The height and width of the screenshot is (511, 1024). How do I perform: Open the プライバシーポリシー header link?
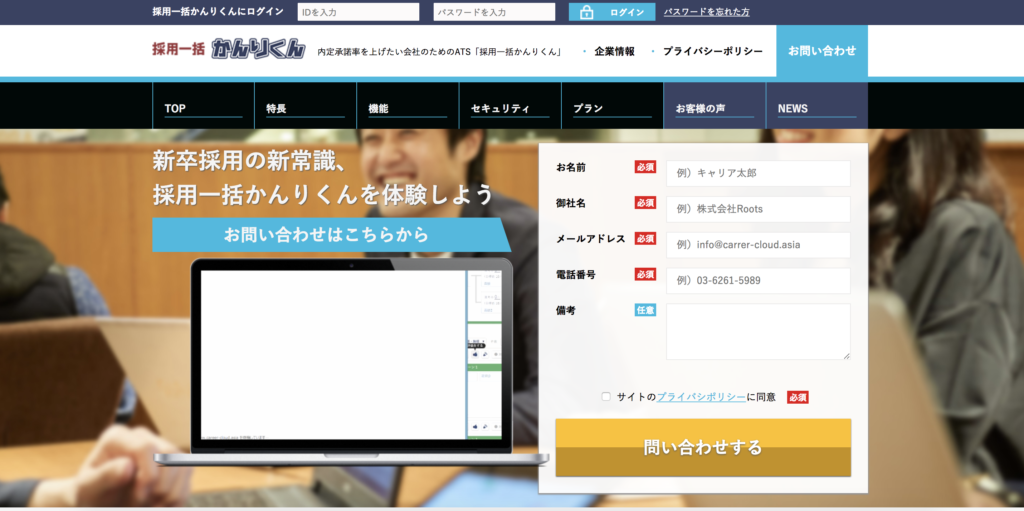coord(712,51)
